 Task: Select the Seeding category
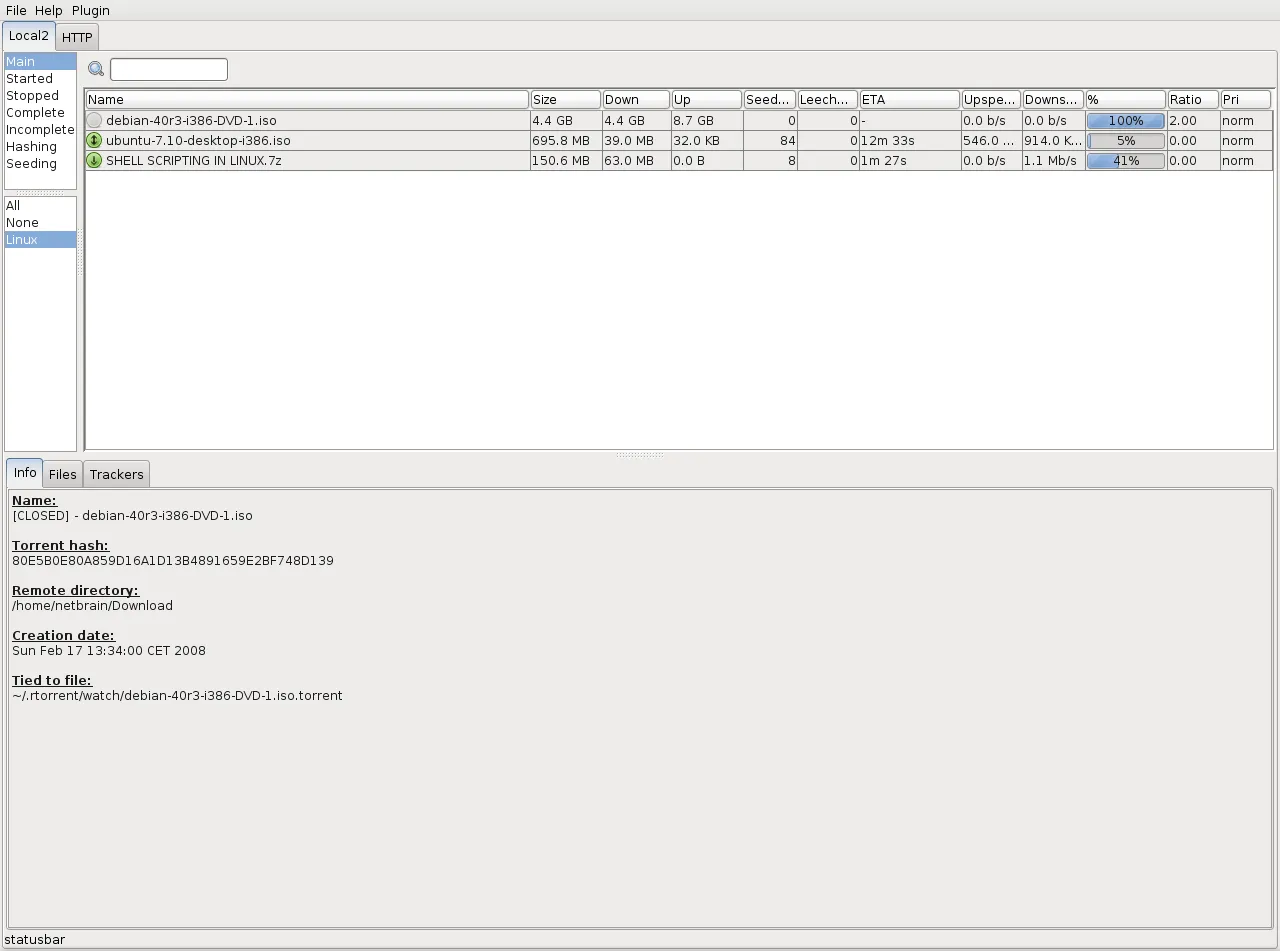coord(32,163)
